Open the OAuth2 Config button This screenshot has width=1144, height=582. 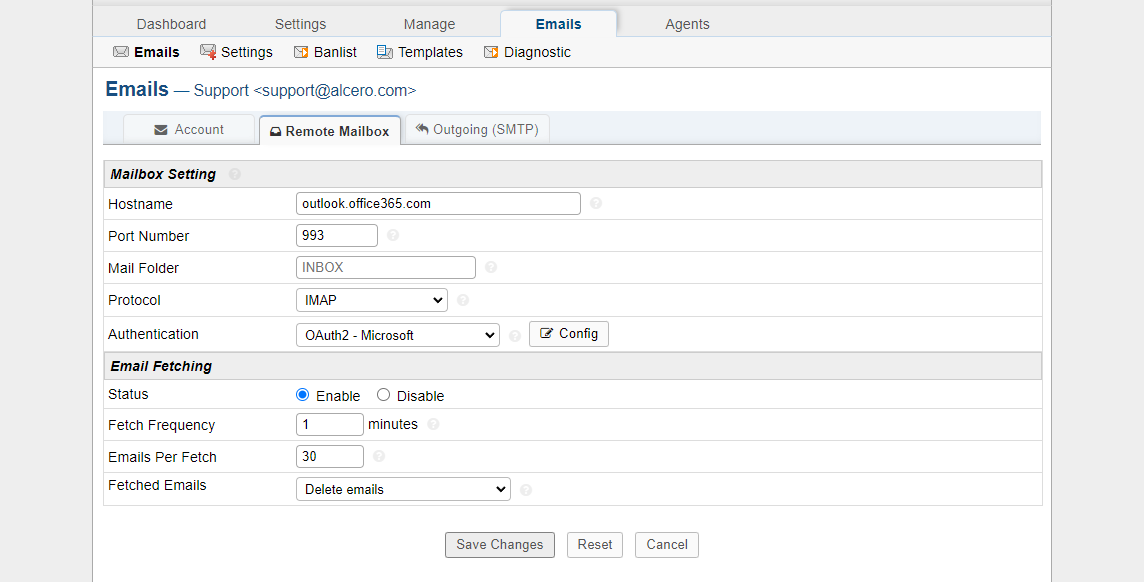click(569, 334)
